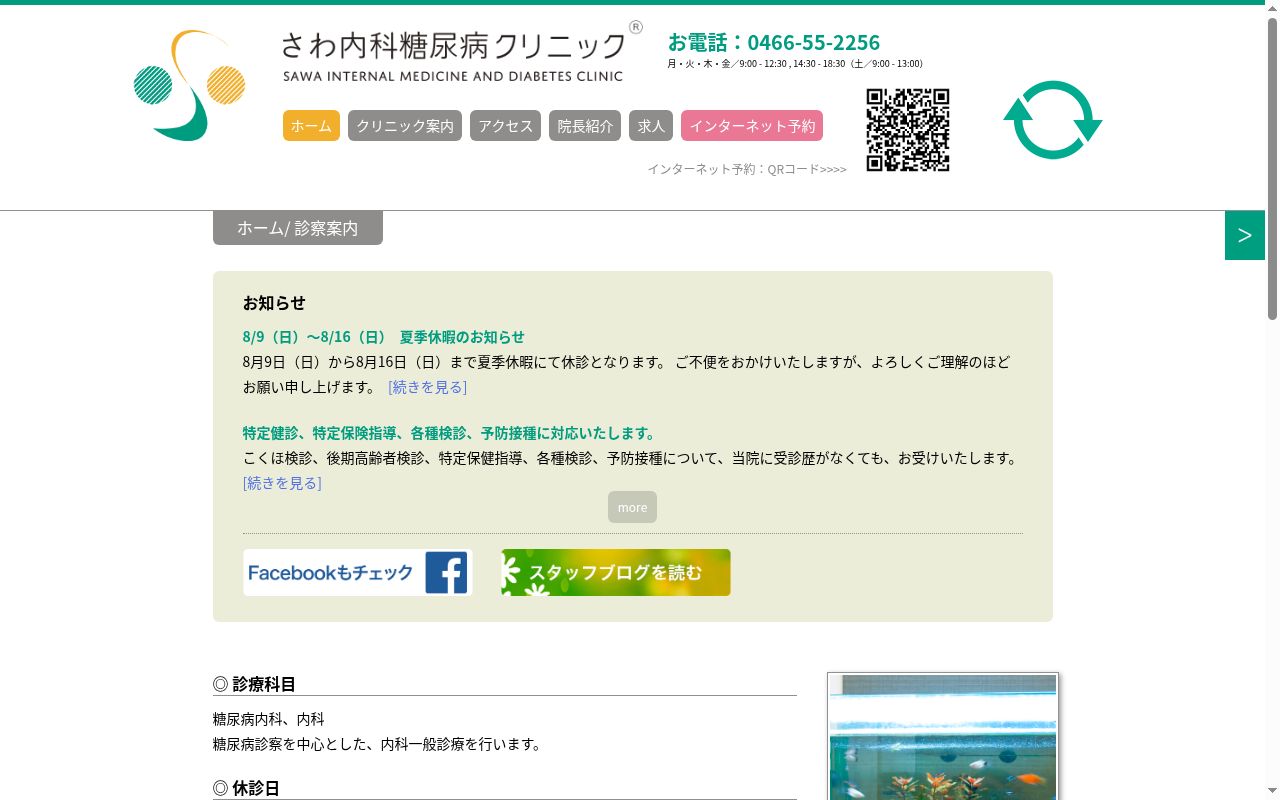Click the お知らせ heading

274,302
